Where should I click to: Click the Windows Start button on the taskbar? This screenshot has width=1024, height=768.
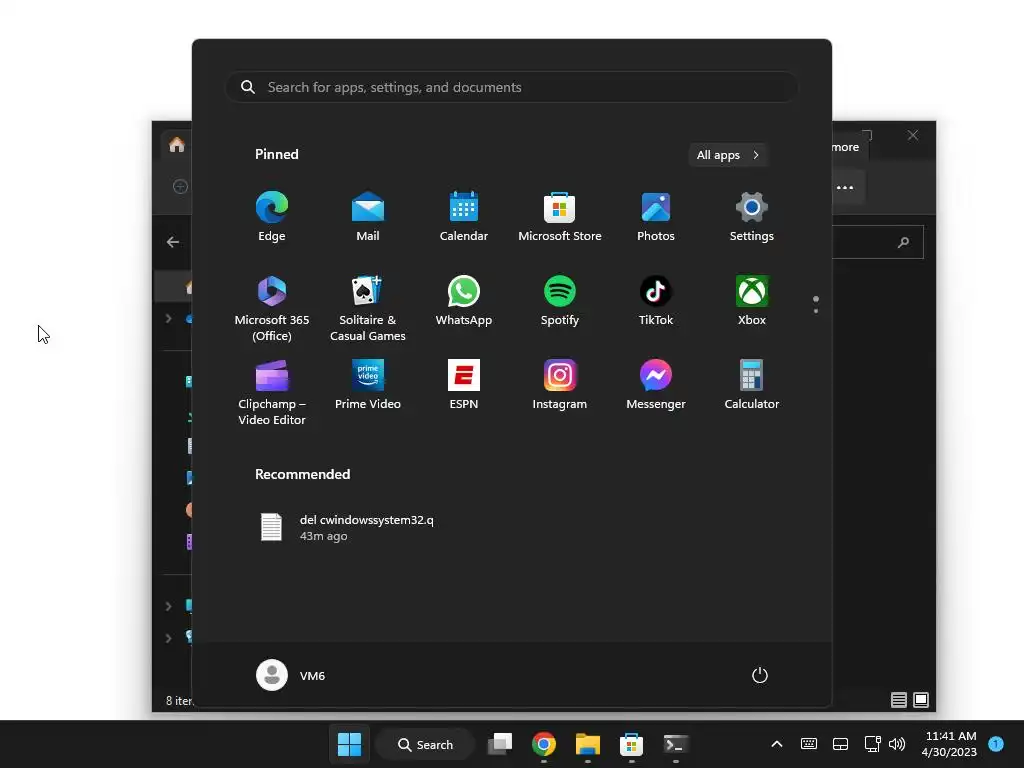349,744
